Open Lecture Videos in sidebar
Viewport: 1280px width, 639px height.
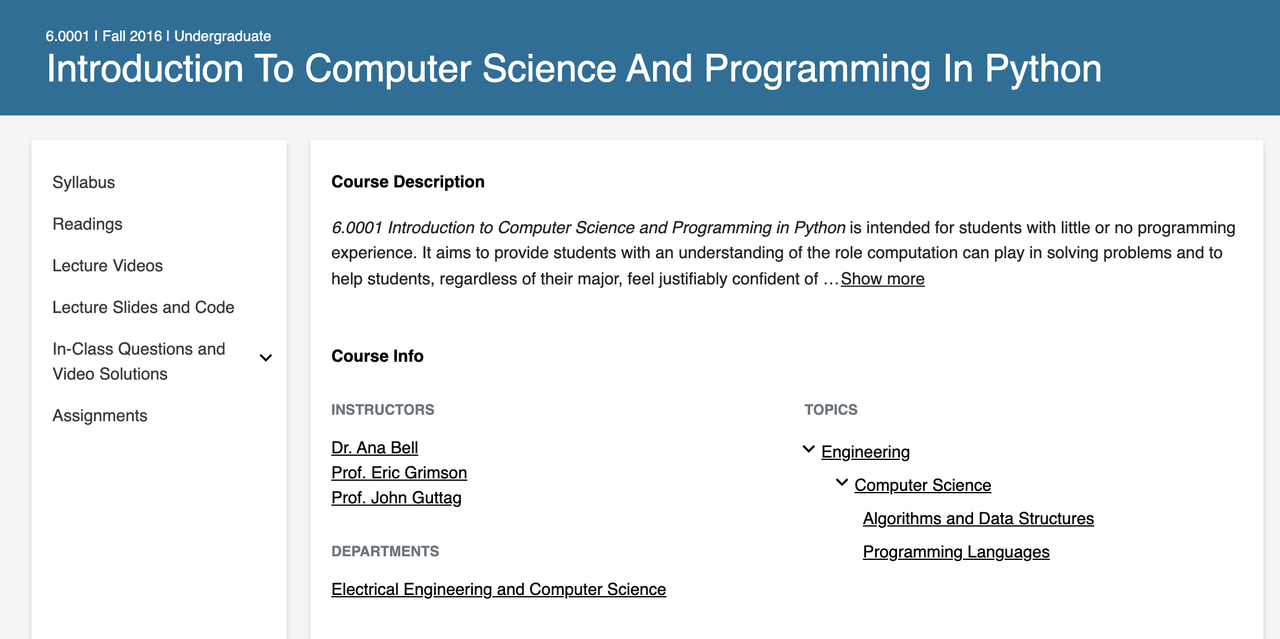click(x=108, y=266)
